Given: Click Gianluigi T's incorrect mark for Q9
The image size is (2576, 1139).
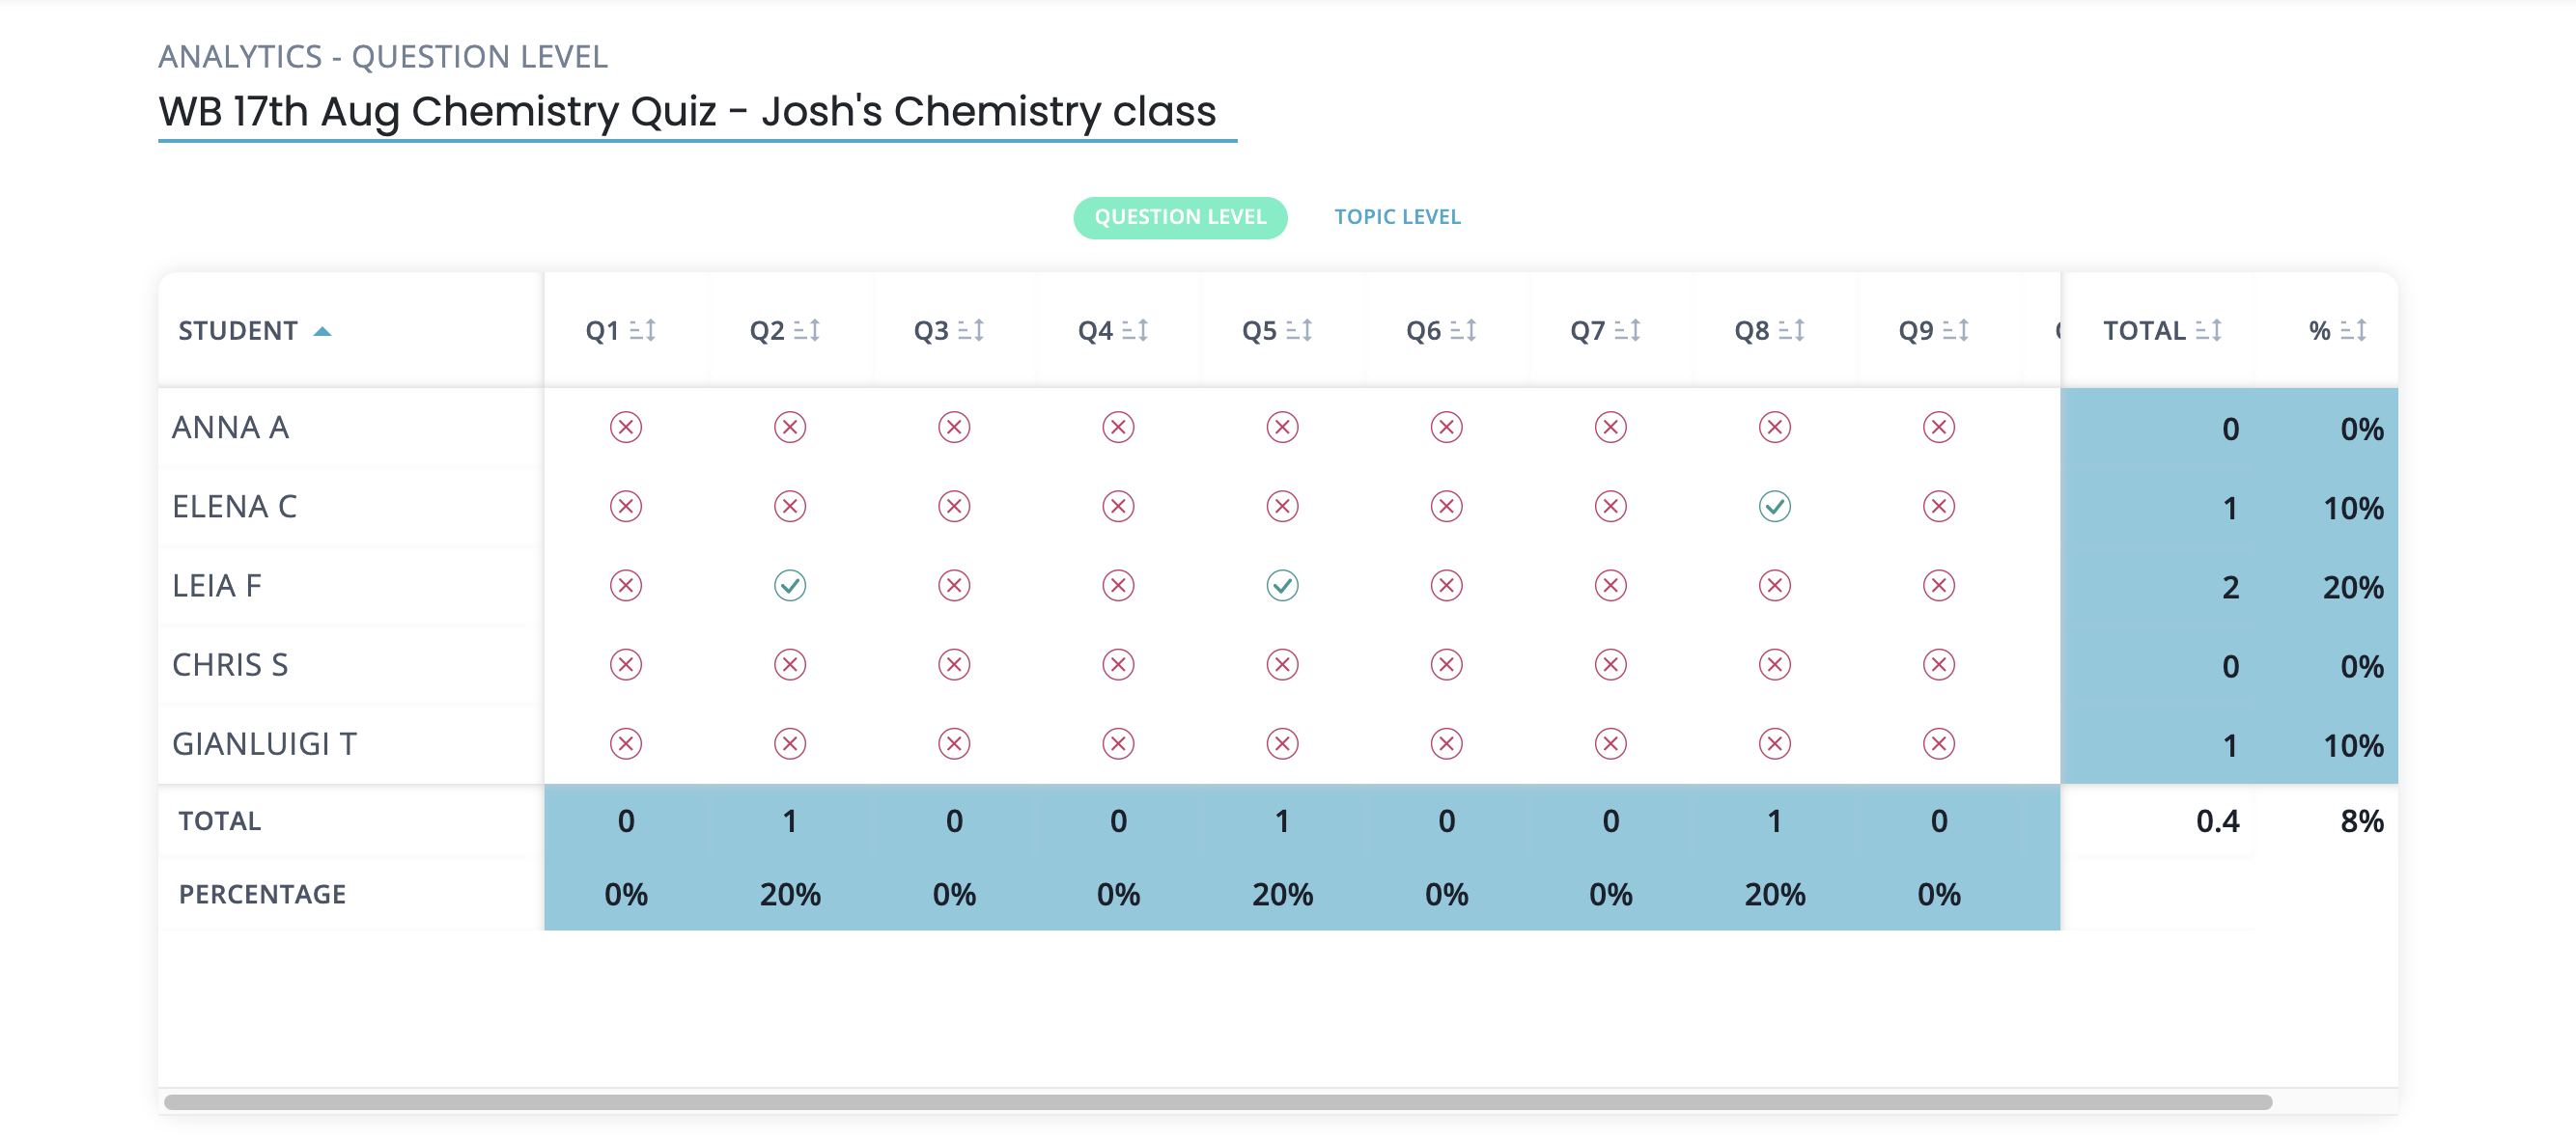Looking at the screenshot, I should tap(1938, 743).
